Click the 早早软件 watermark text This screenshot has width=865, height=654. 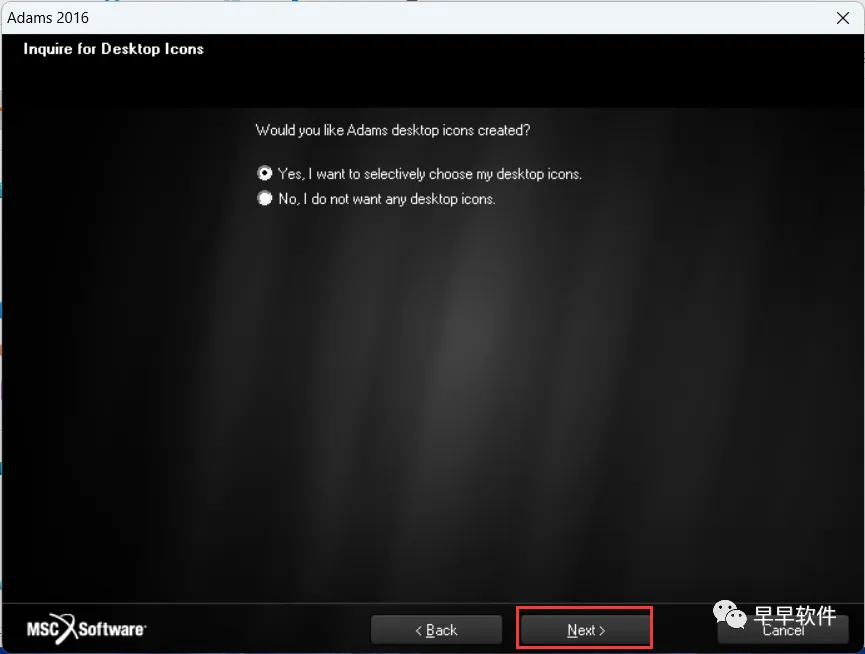tap(795, 615)
